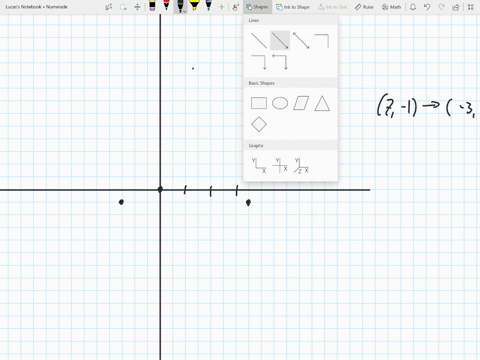The height and width of the screenshot is (360, 480).
Task: Insert the single-headed arrow line
Action: [x=280, y=41]
